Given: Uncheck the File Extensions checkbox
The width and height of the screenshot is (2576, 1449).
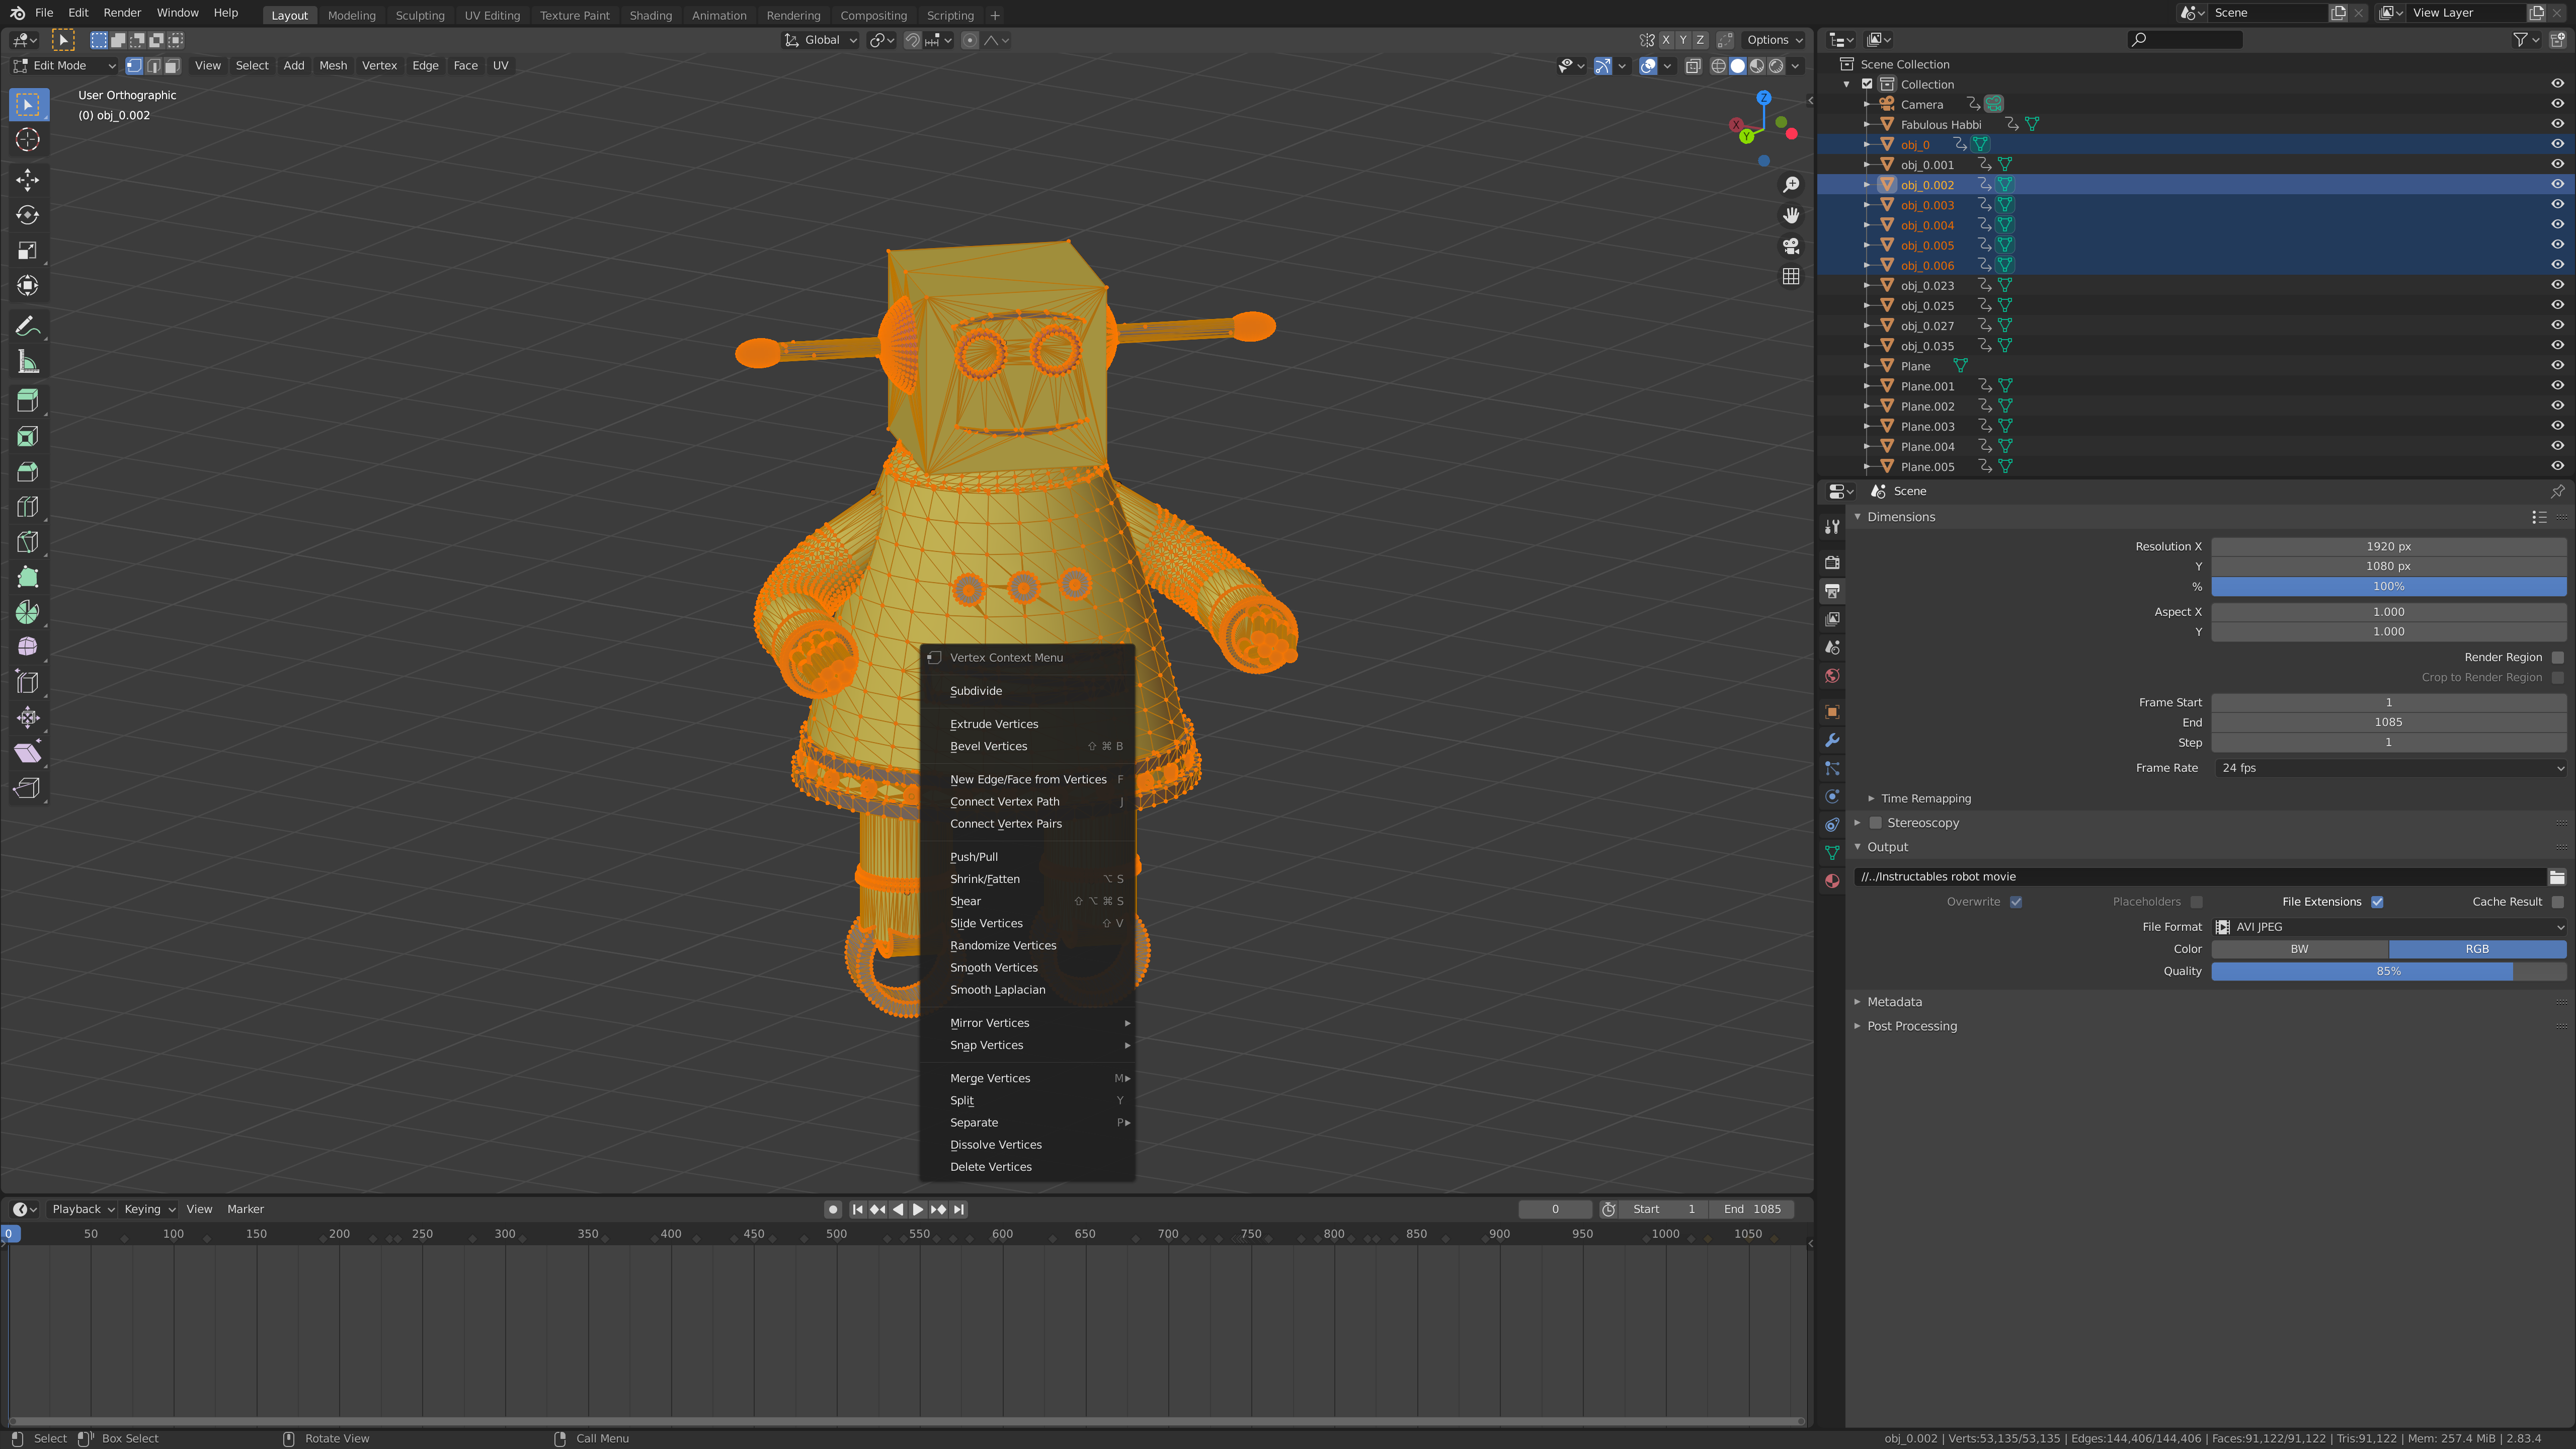Looking at the screenshot, I should pos(2377,902).
